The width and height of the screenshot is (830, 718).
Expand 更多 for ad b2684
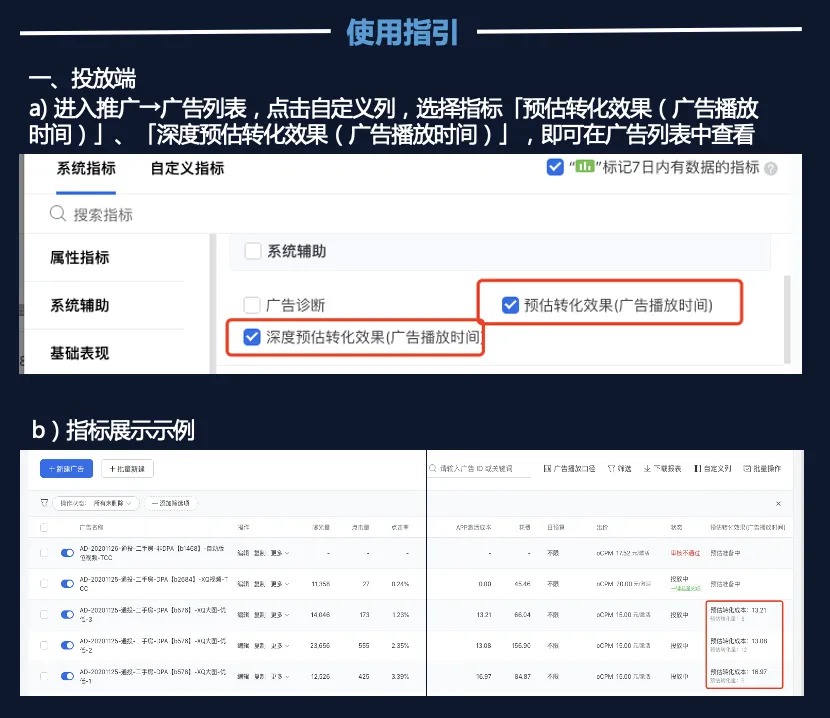[280, 584]
